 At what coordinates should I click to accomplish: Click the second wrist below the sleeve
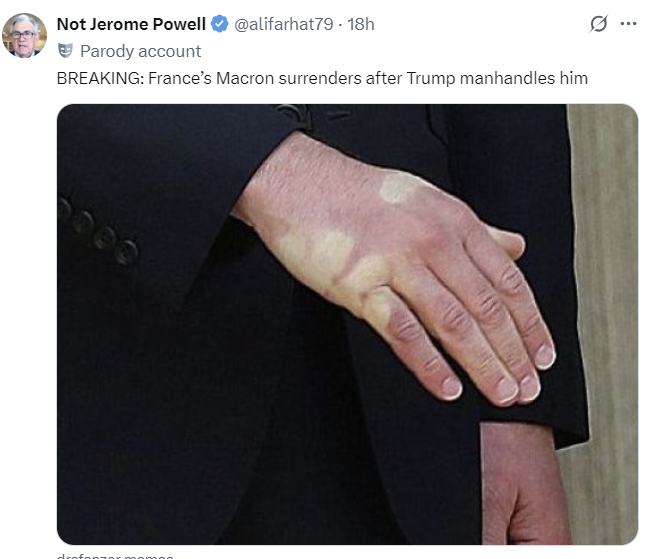click(x=526, y=484)
